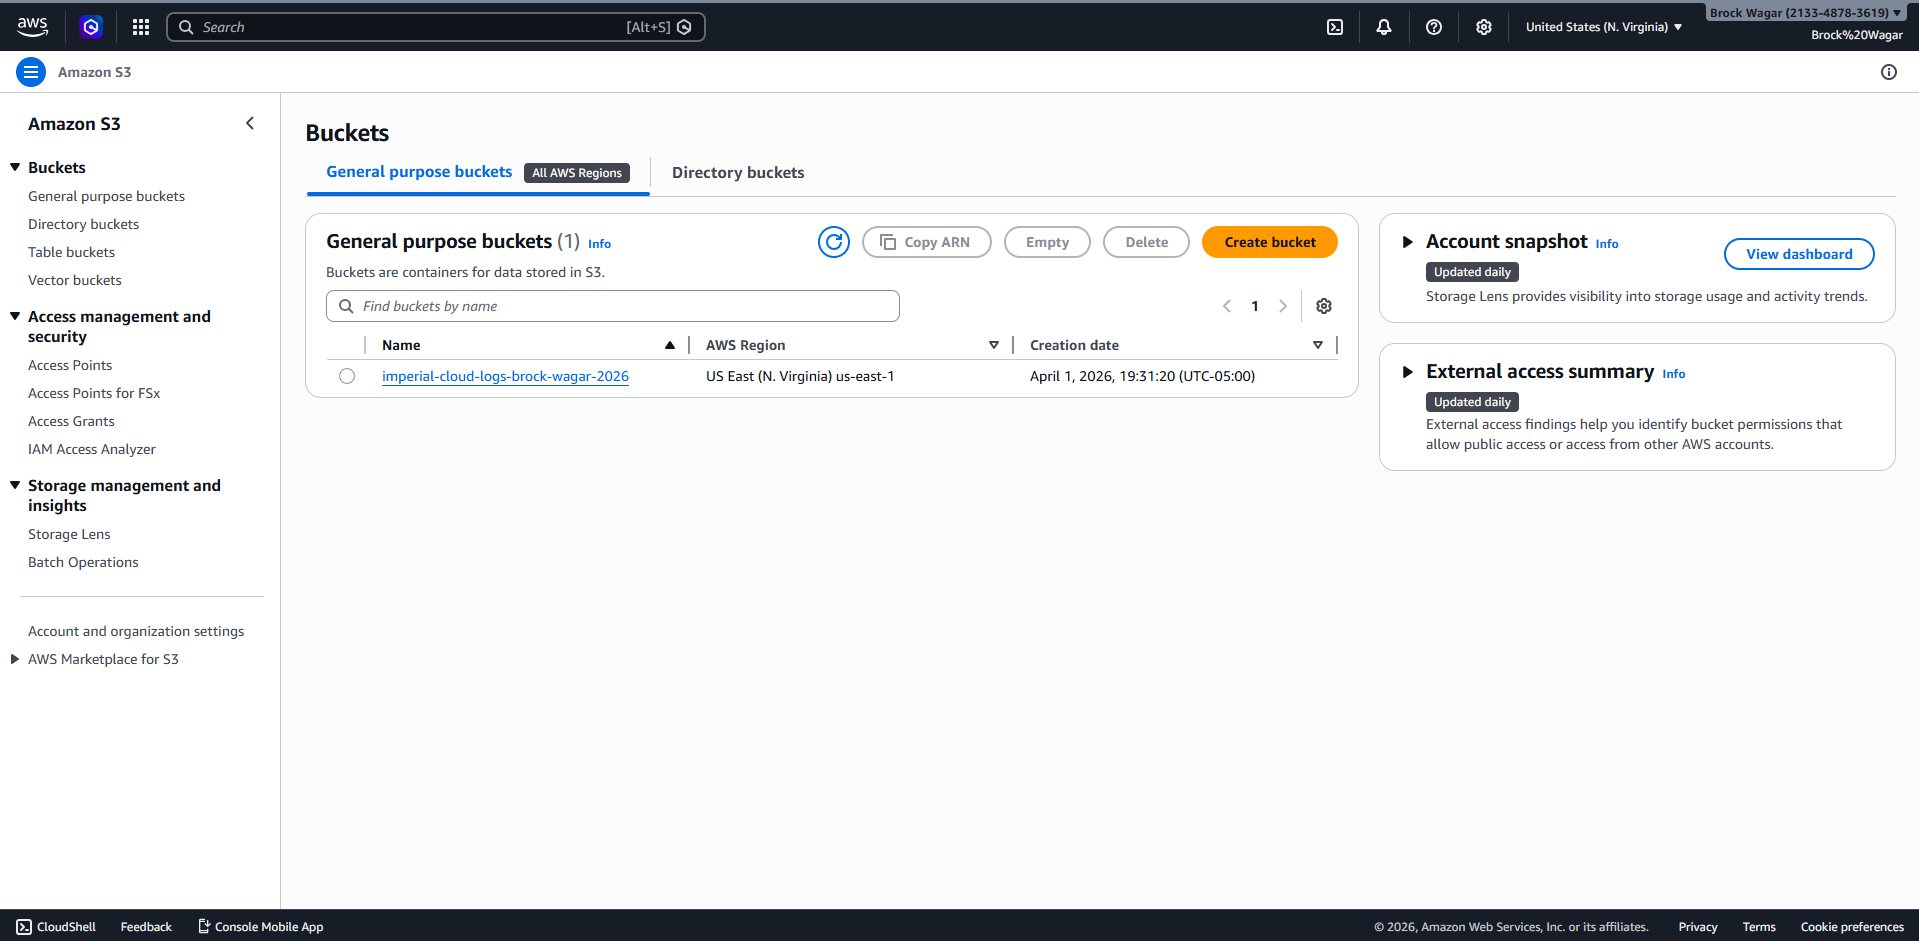
Task: Click the Copy ARN button
Action: tap(927, 242)
